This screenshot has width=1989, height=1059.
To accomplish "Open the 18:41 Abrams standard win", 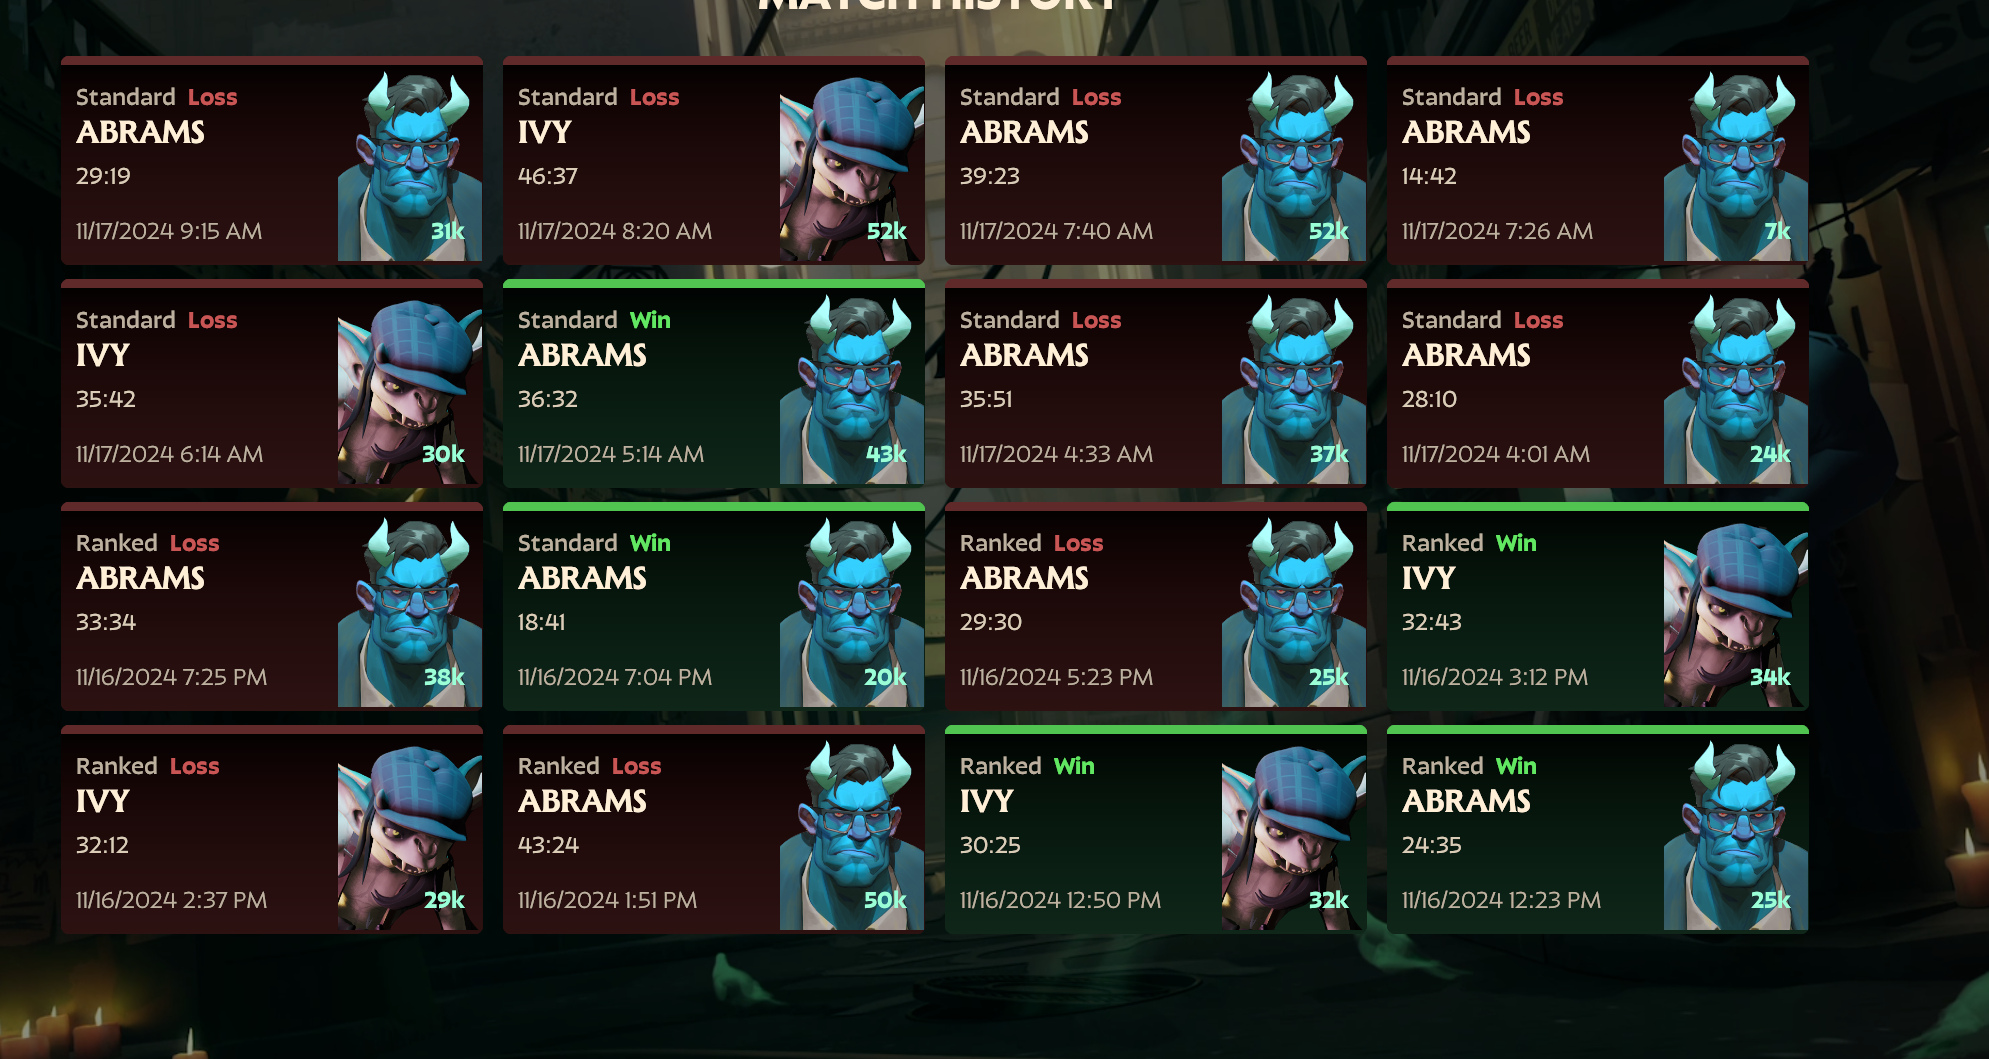I will tap(714, 607).
